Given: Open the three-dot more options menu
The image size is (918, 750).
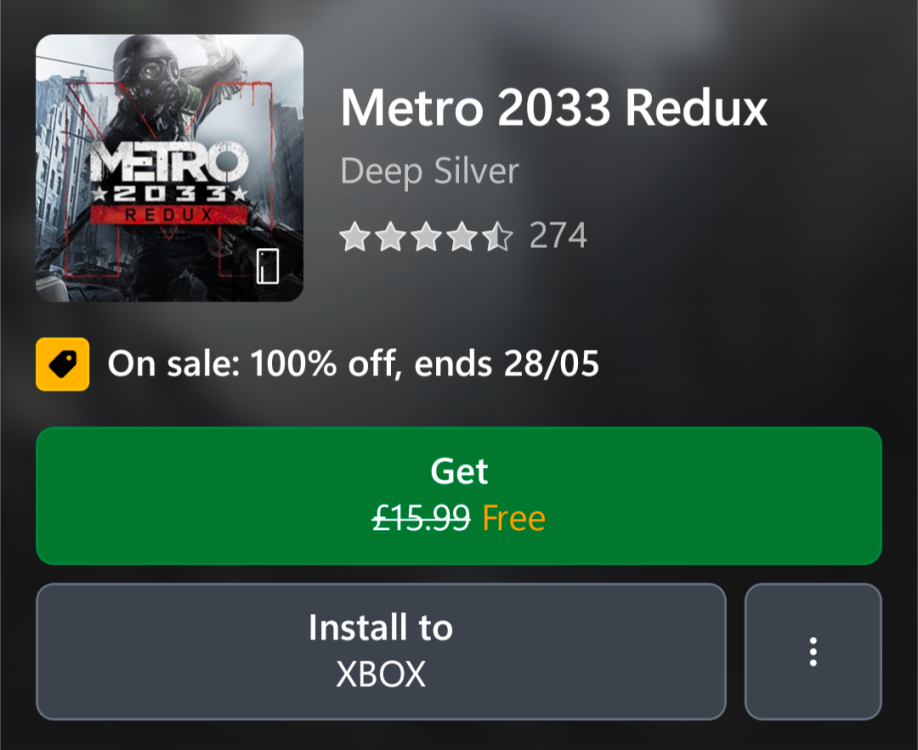Looking at the screenshot, I should 813,651.
